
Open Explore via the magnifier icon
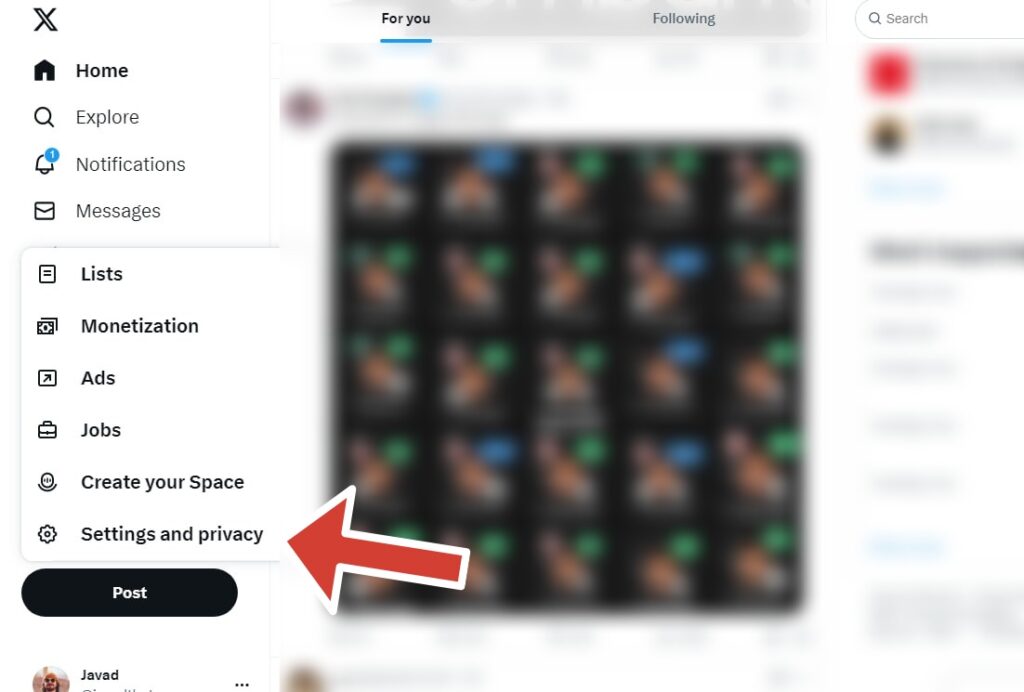(44, 118)
